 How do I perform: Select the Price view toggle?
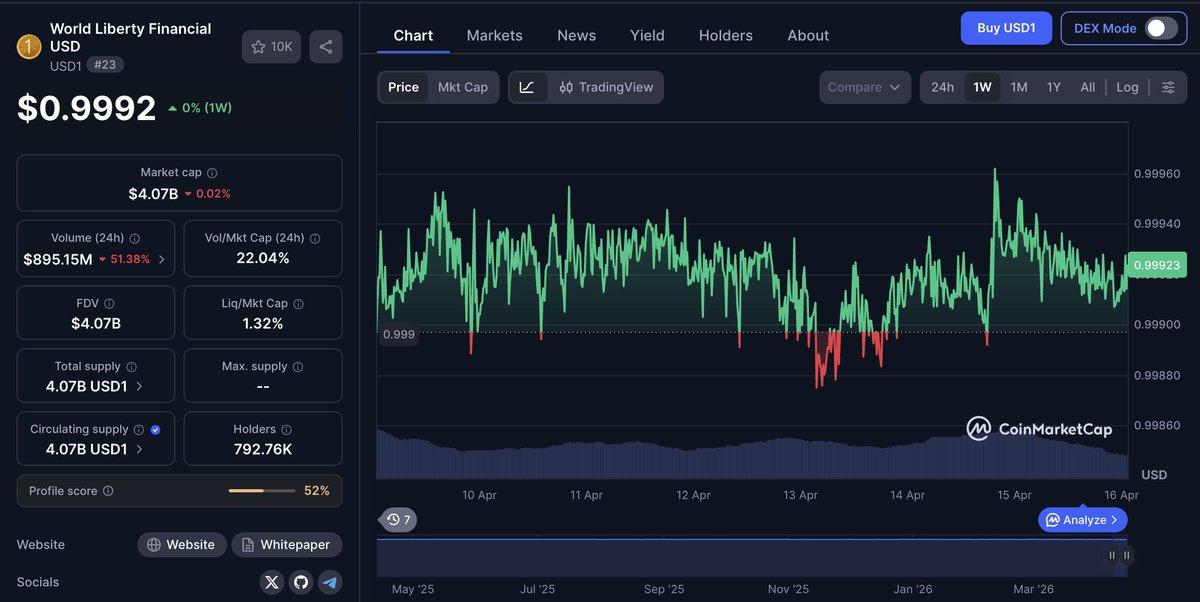[x=403, y=87]
